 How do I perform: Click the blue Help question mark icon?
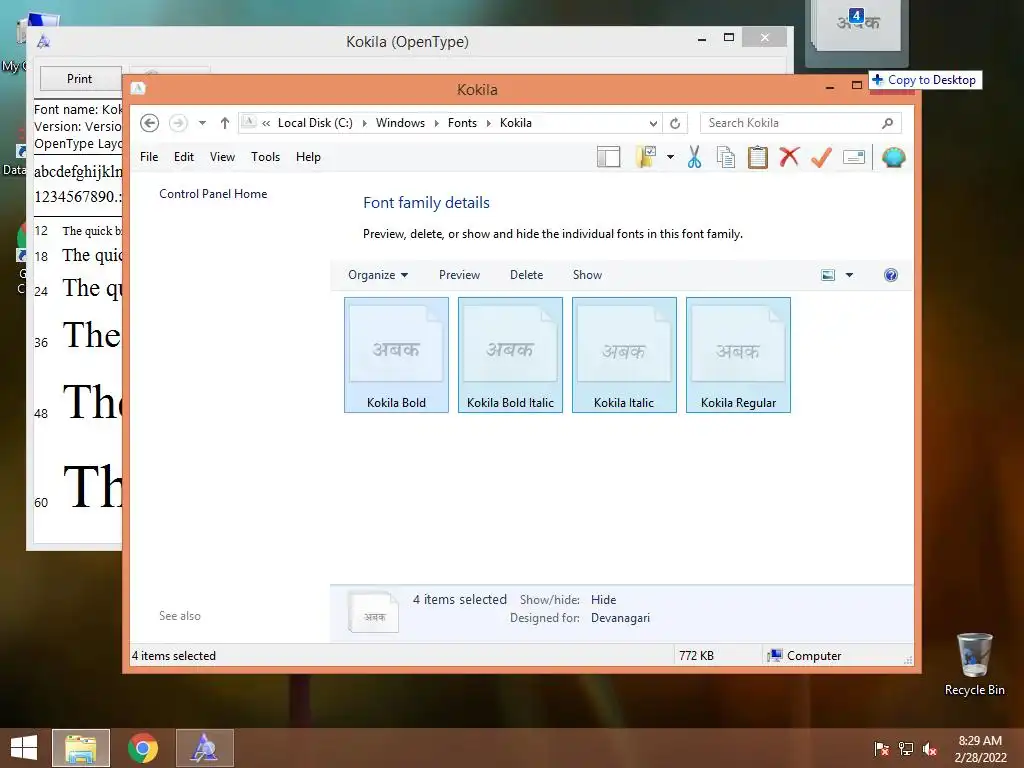[891, 275]
